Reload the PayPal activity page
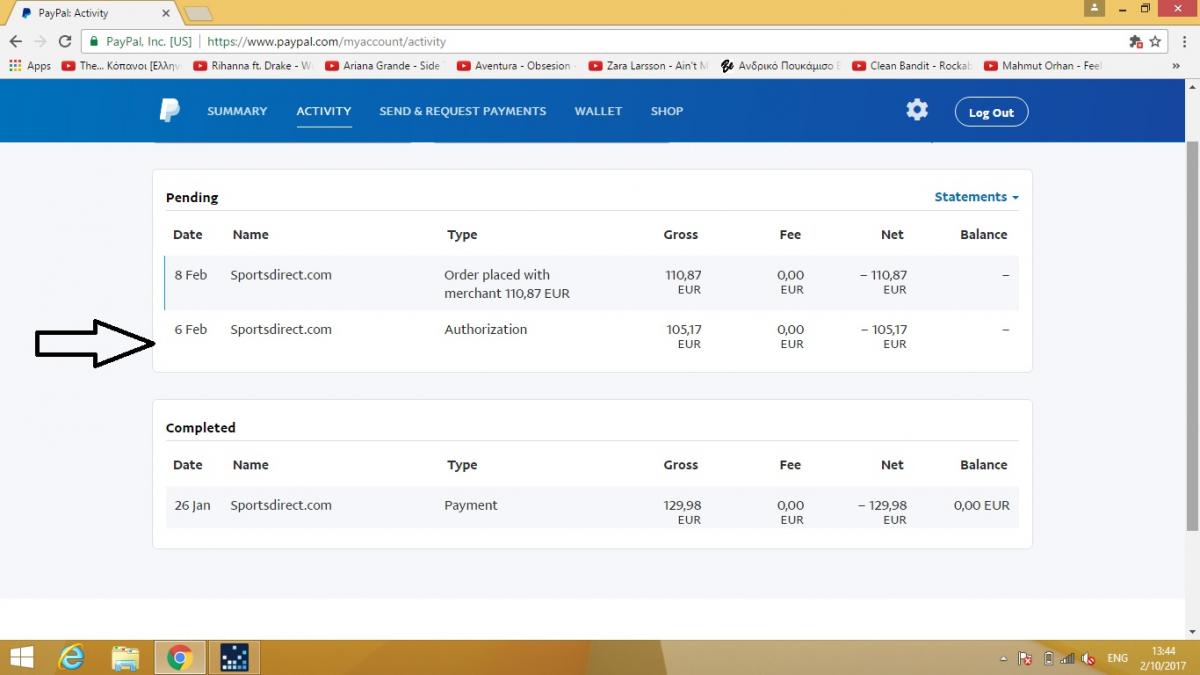The image size is (1200, 675). pos(65,42)
